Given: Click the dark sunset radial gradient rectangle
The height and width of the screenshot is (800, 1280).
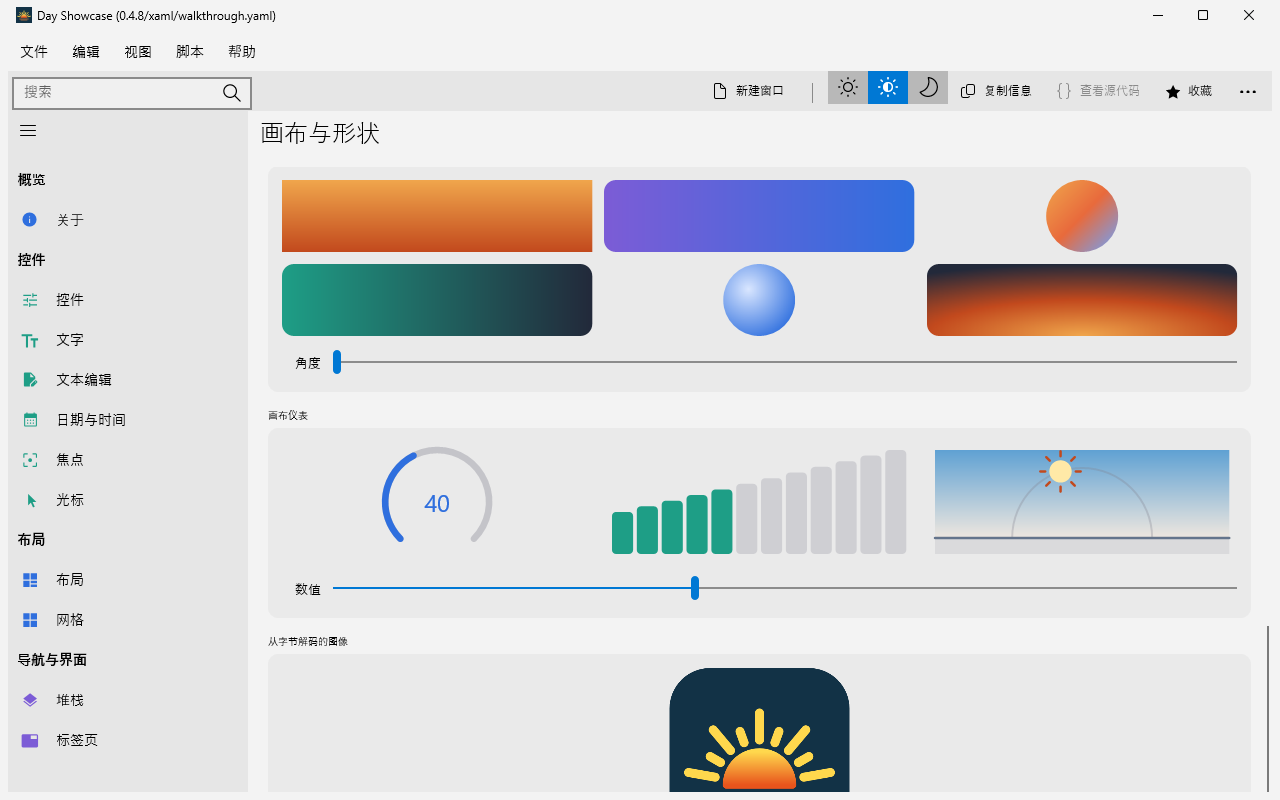Looking at the screenshot, I should click(1082, 300).
